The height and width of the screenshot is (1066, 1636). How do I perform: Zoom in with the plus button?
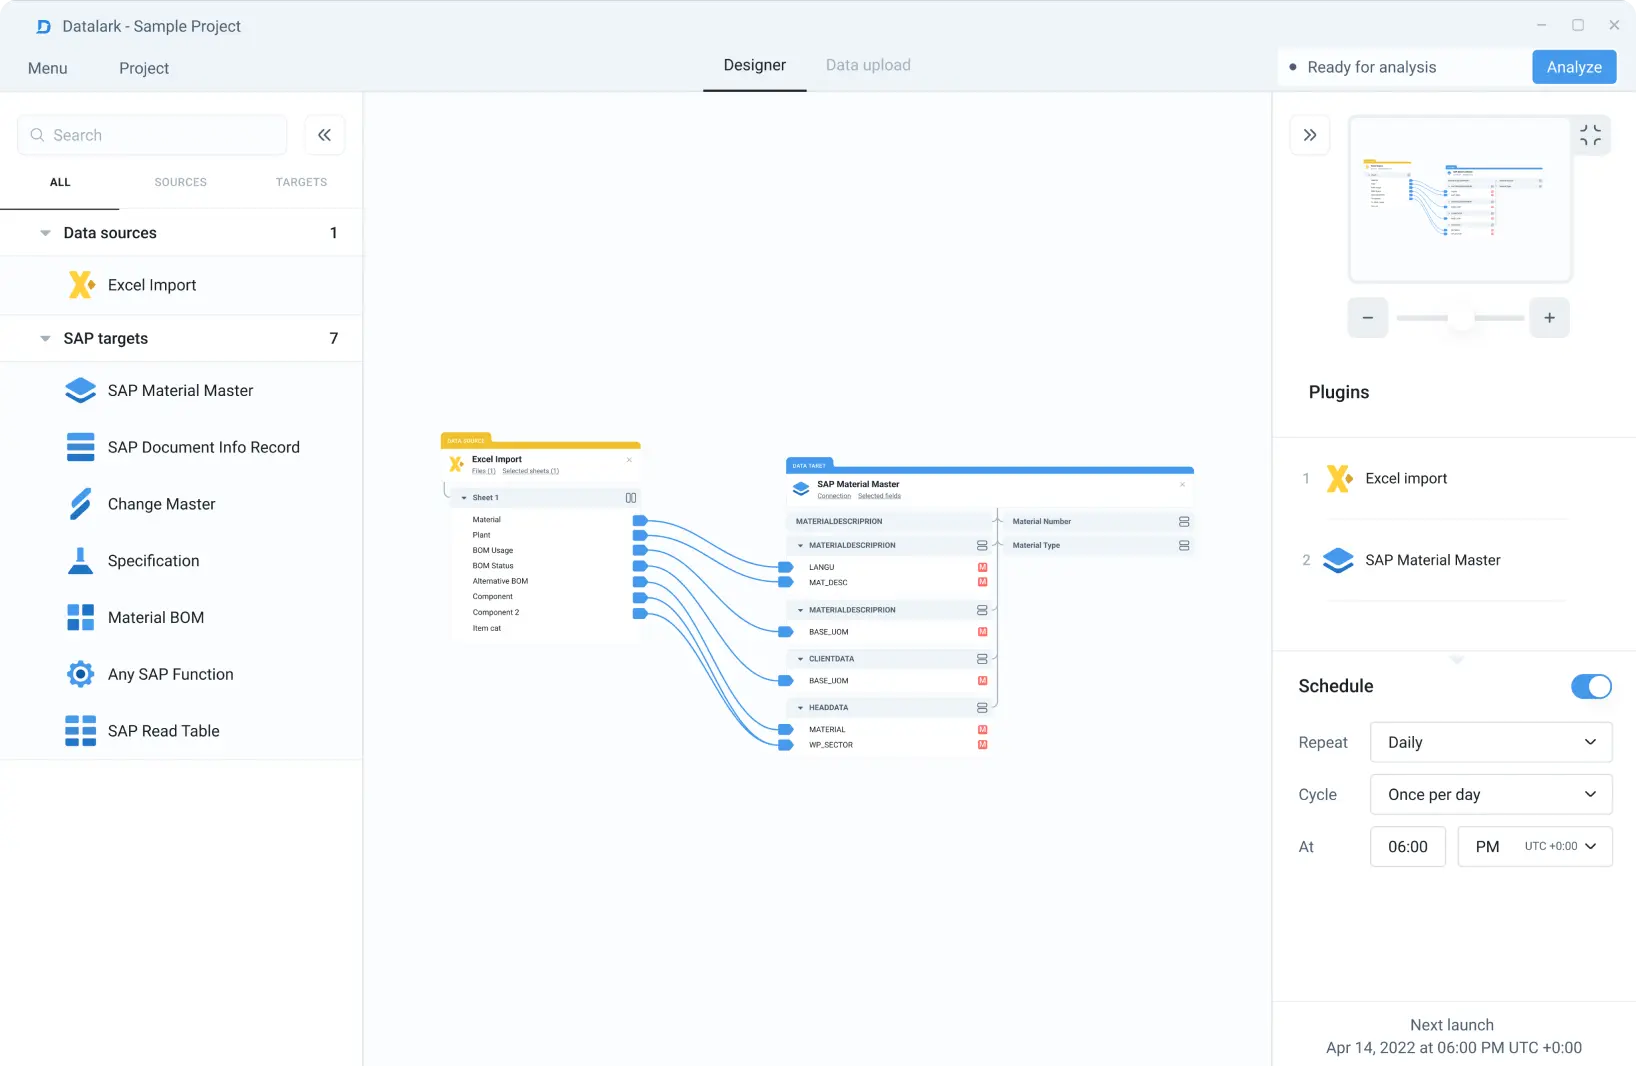click(x=1549, y=318)
